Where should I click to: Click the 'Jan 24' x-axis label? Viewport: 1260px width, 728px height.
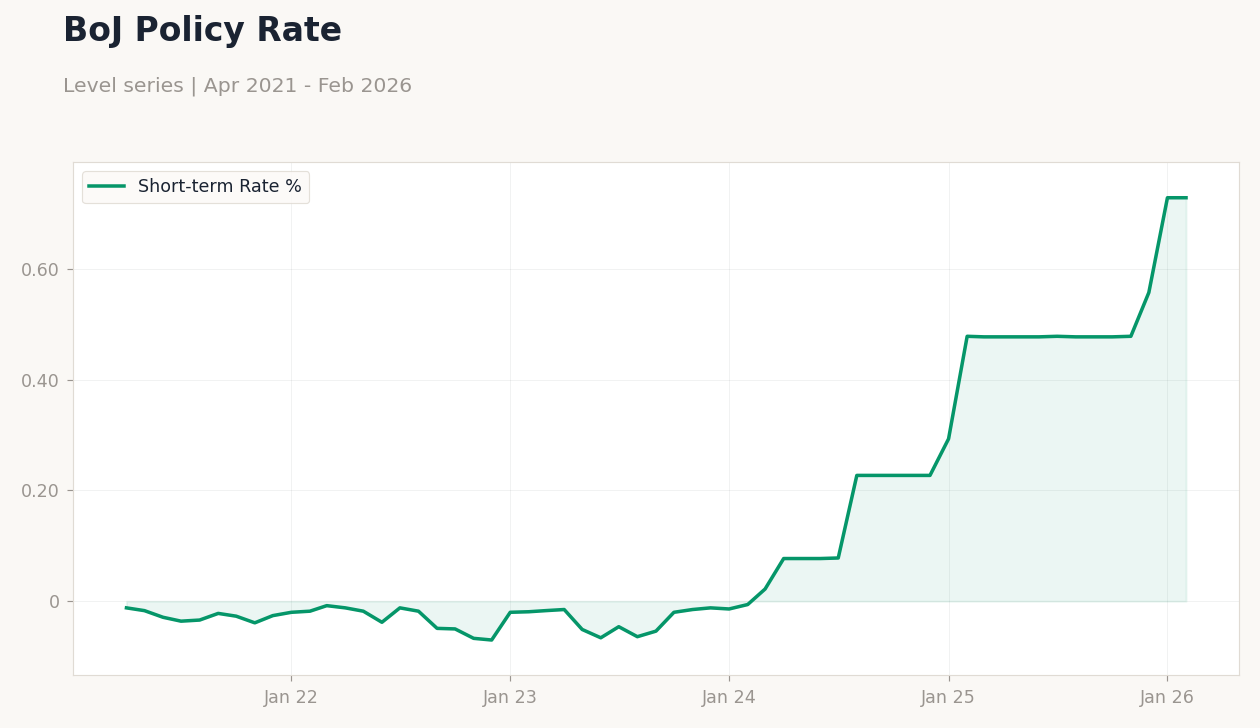point(729,698)
